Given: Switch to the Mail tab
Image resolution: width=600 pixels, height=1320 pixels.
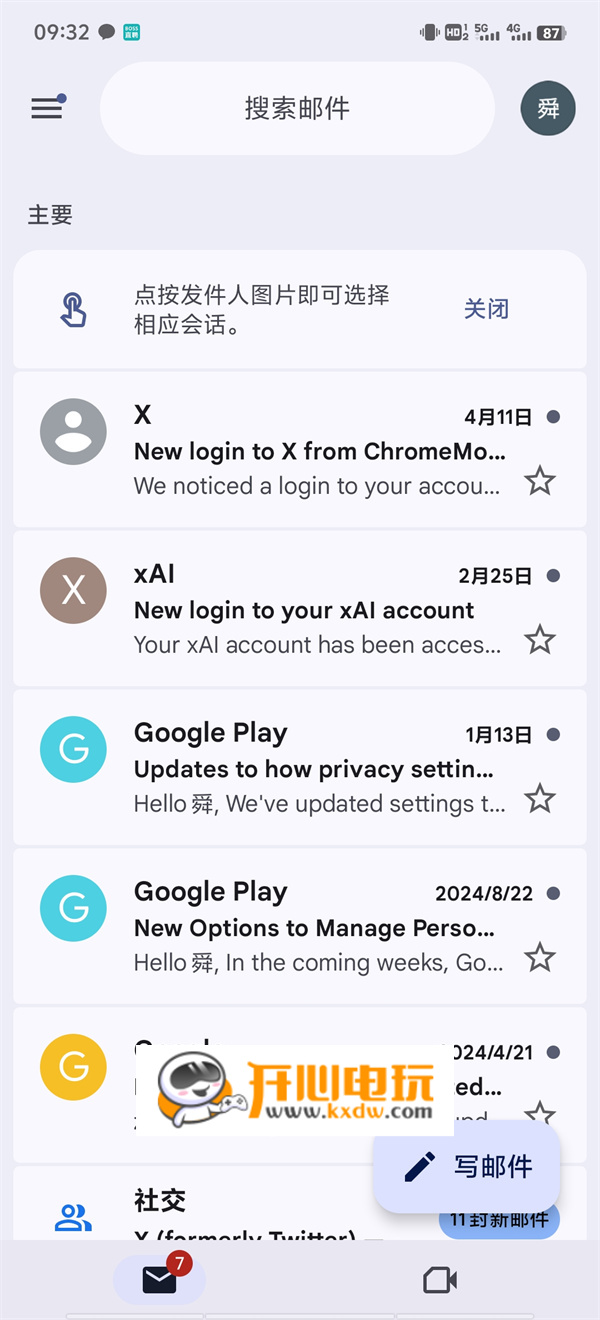Looking at the screenshot, I should click(159, 1280).
